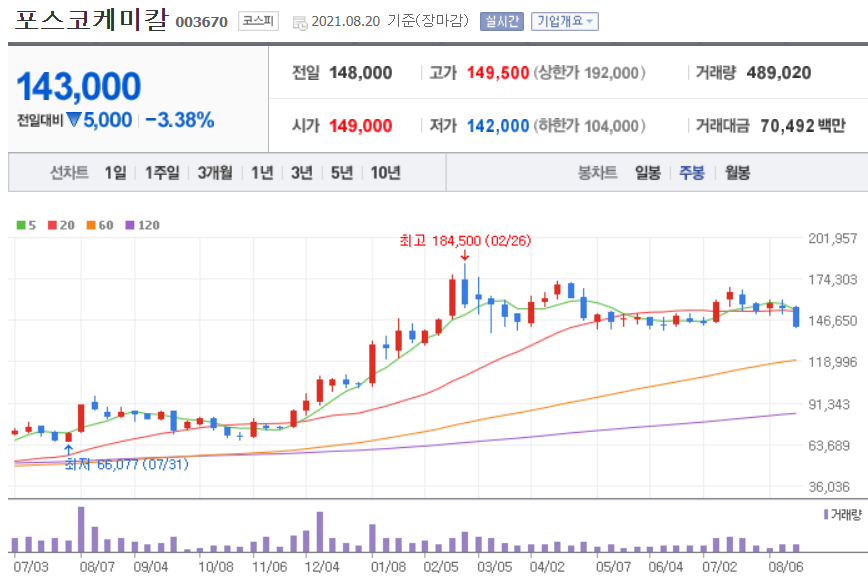Click the purple 거래량 volume legend marker
Screen dimensions: 868x580
(826, 515)
